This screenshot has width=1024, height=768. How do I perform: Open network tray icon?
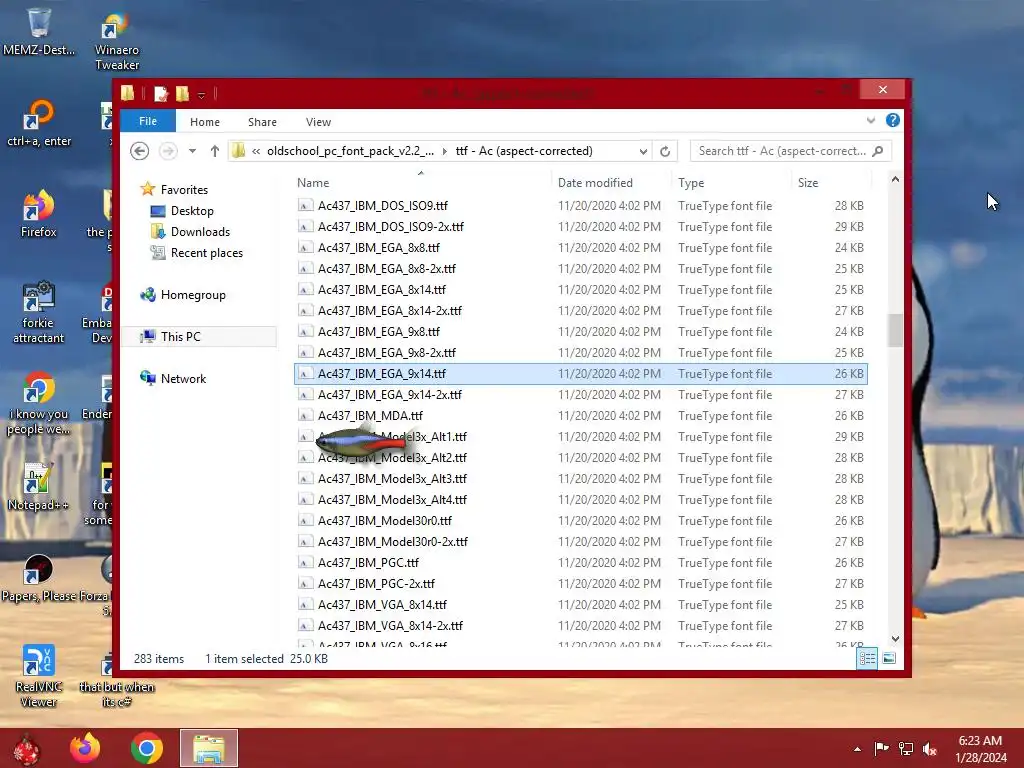pyautogui.click(x=906, y=748)
